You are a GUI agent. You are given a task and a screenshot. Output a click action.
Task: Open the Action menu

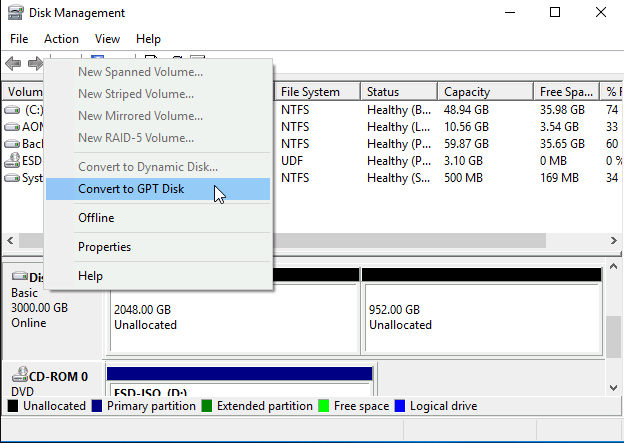(61, 39)
